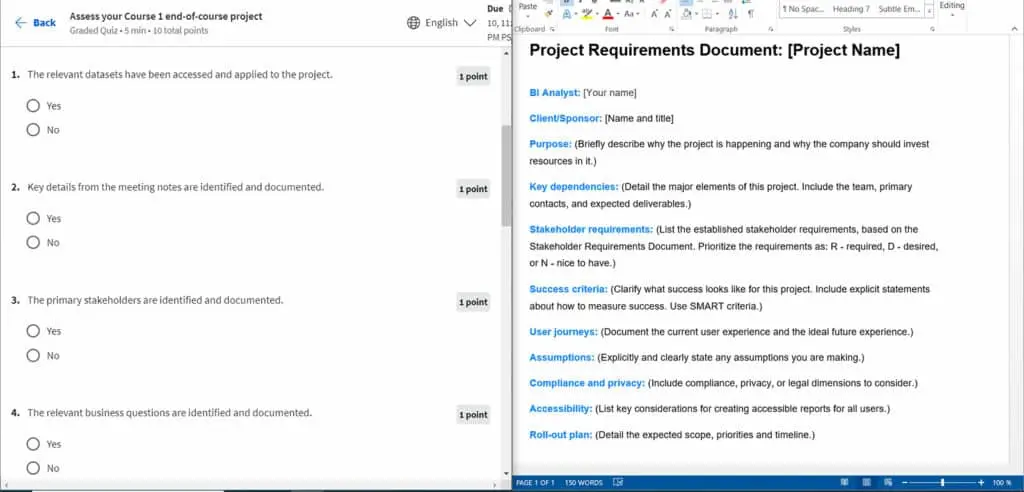Viewport: 1024px width, 492px height.
Task: Click the Compliance and privacy: label
Action: (587, 383)
